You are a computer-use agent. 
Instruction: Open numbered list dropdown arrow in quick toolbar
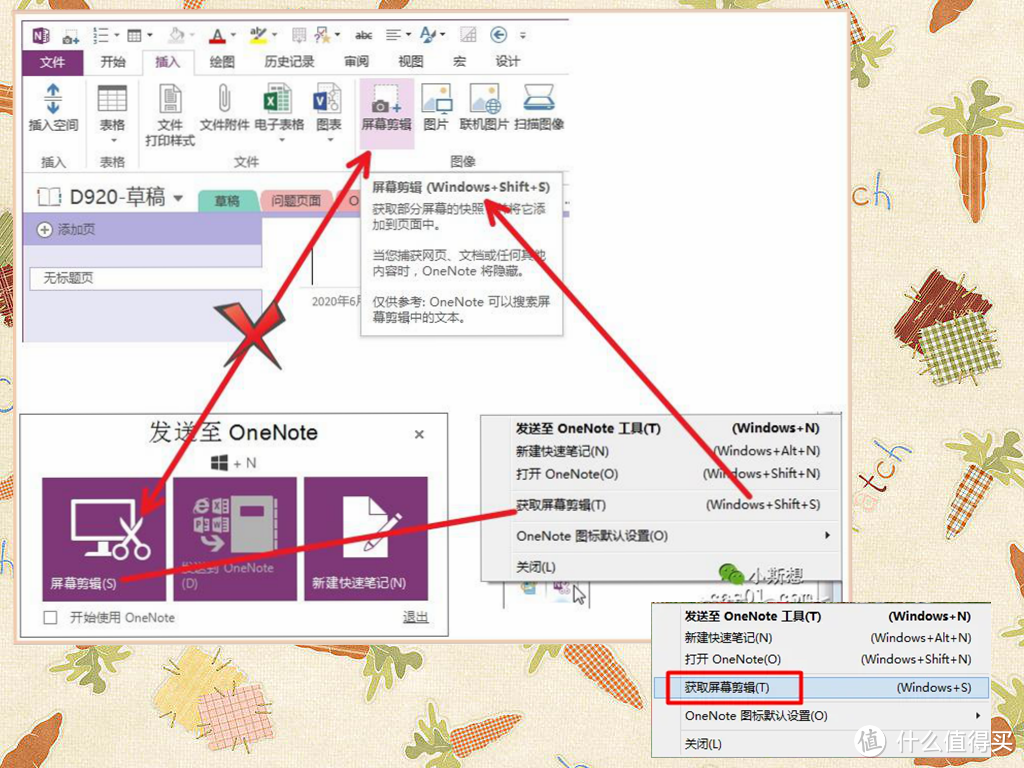pos(117,35)
